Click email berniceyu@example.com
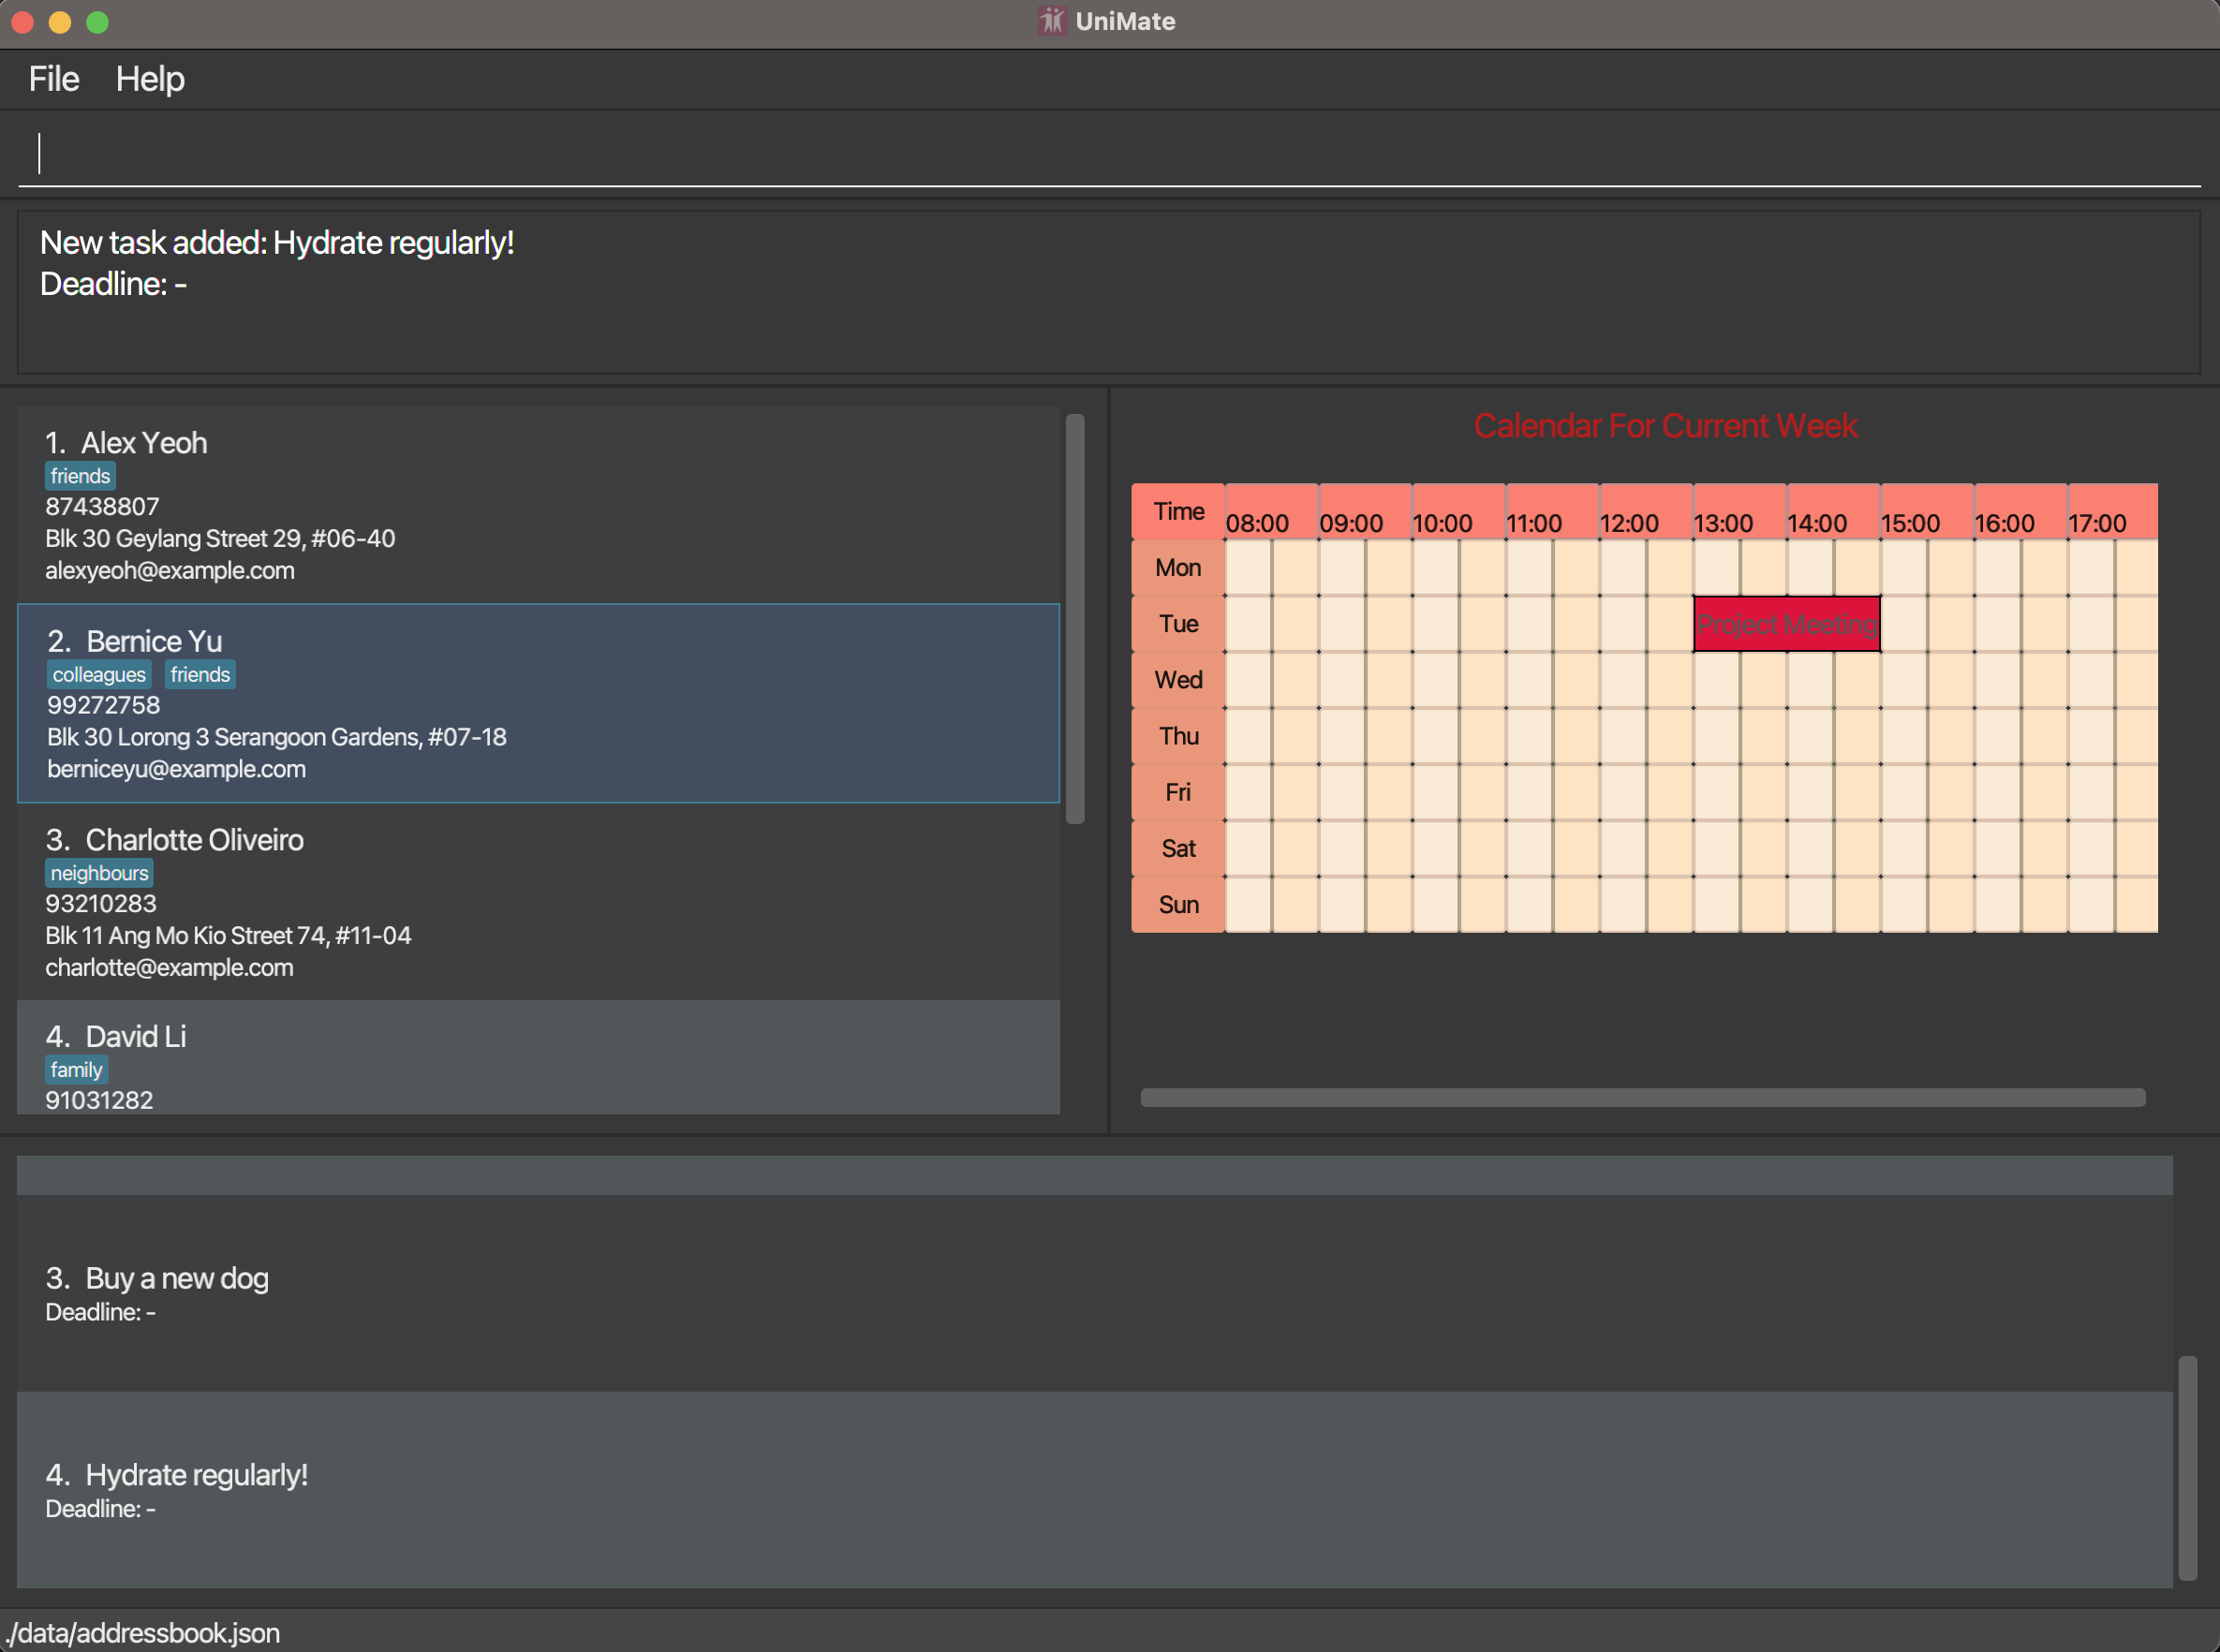2220x1652 pixels. (176, 769)
